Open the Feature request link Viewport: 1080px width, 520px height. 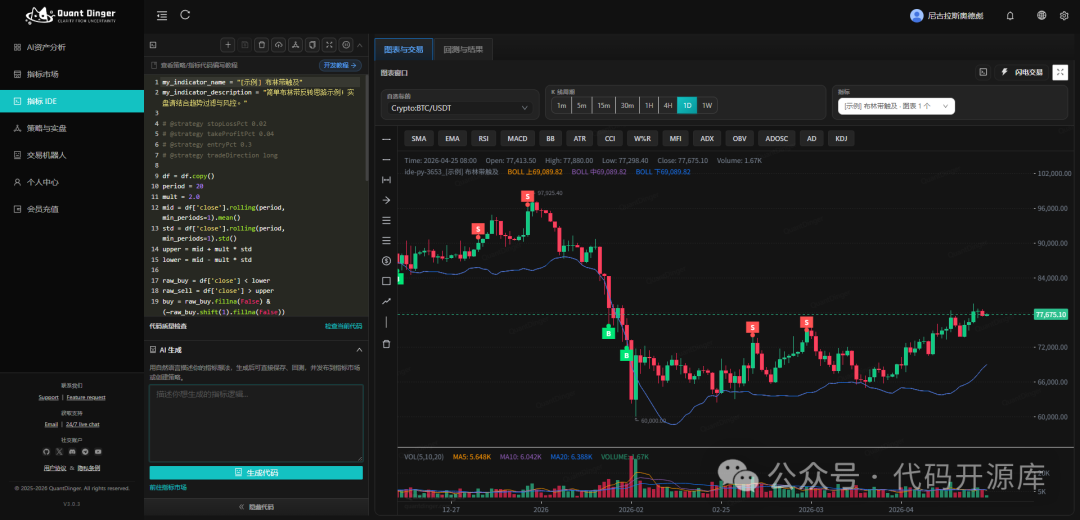[86, 397]
